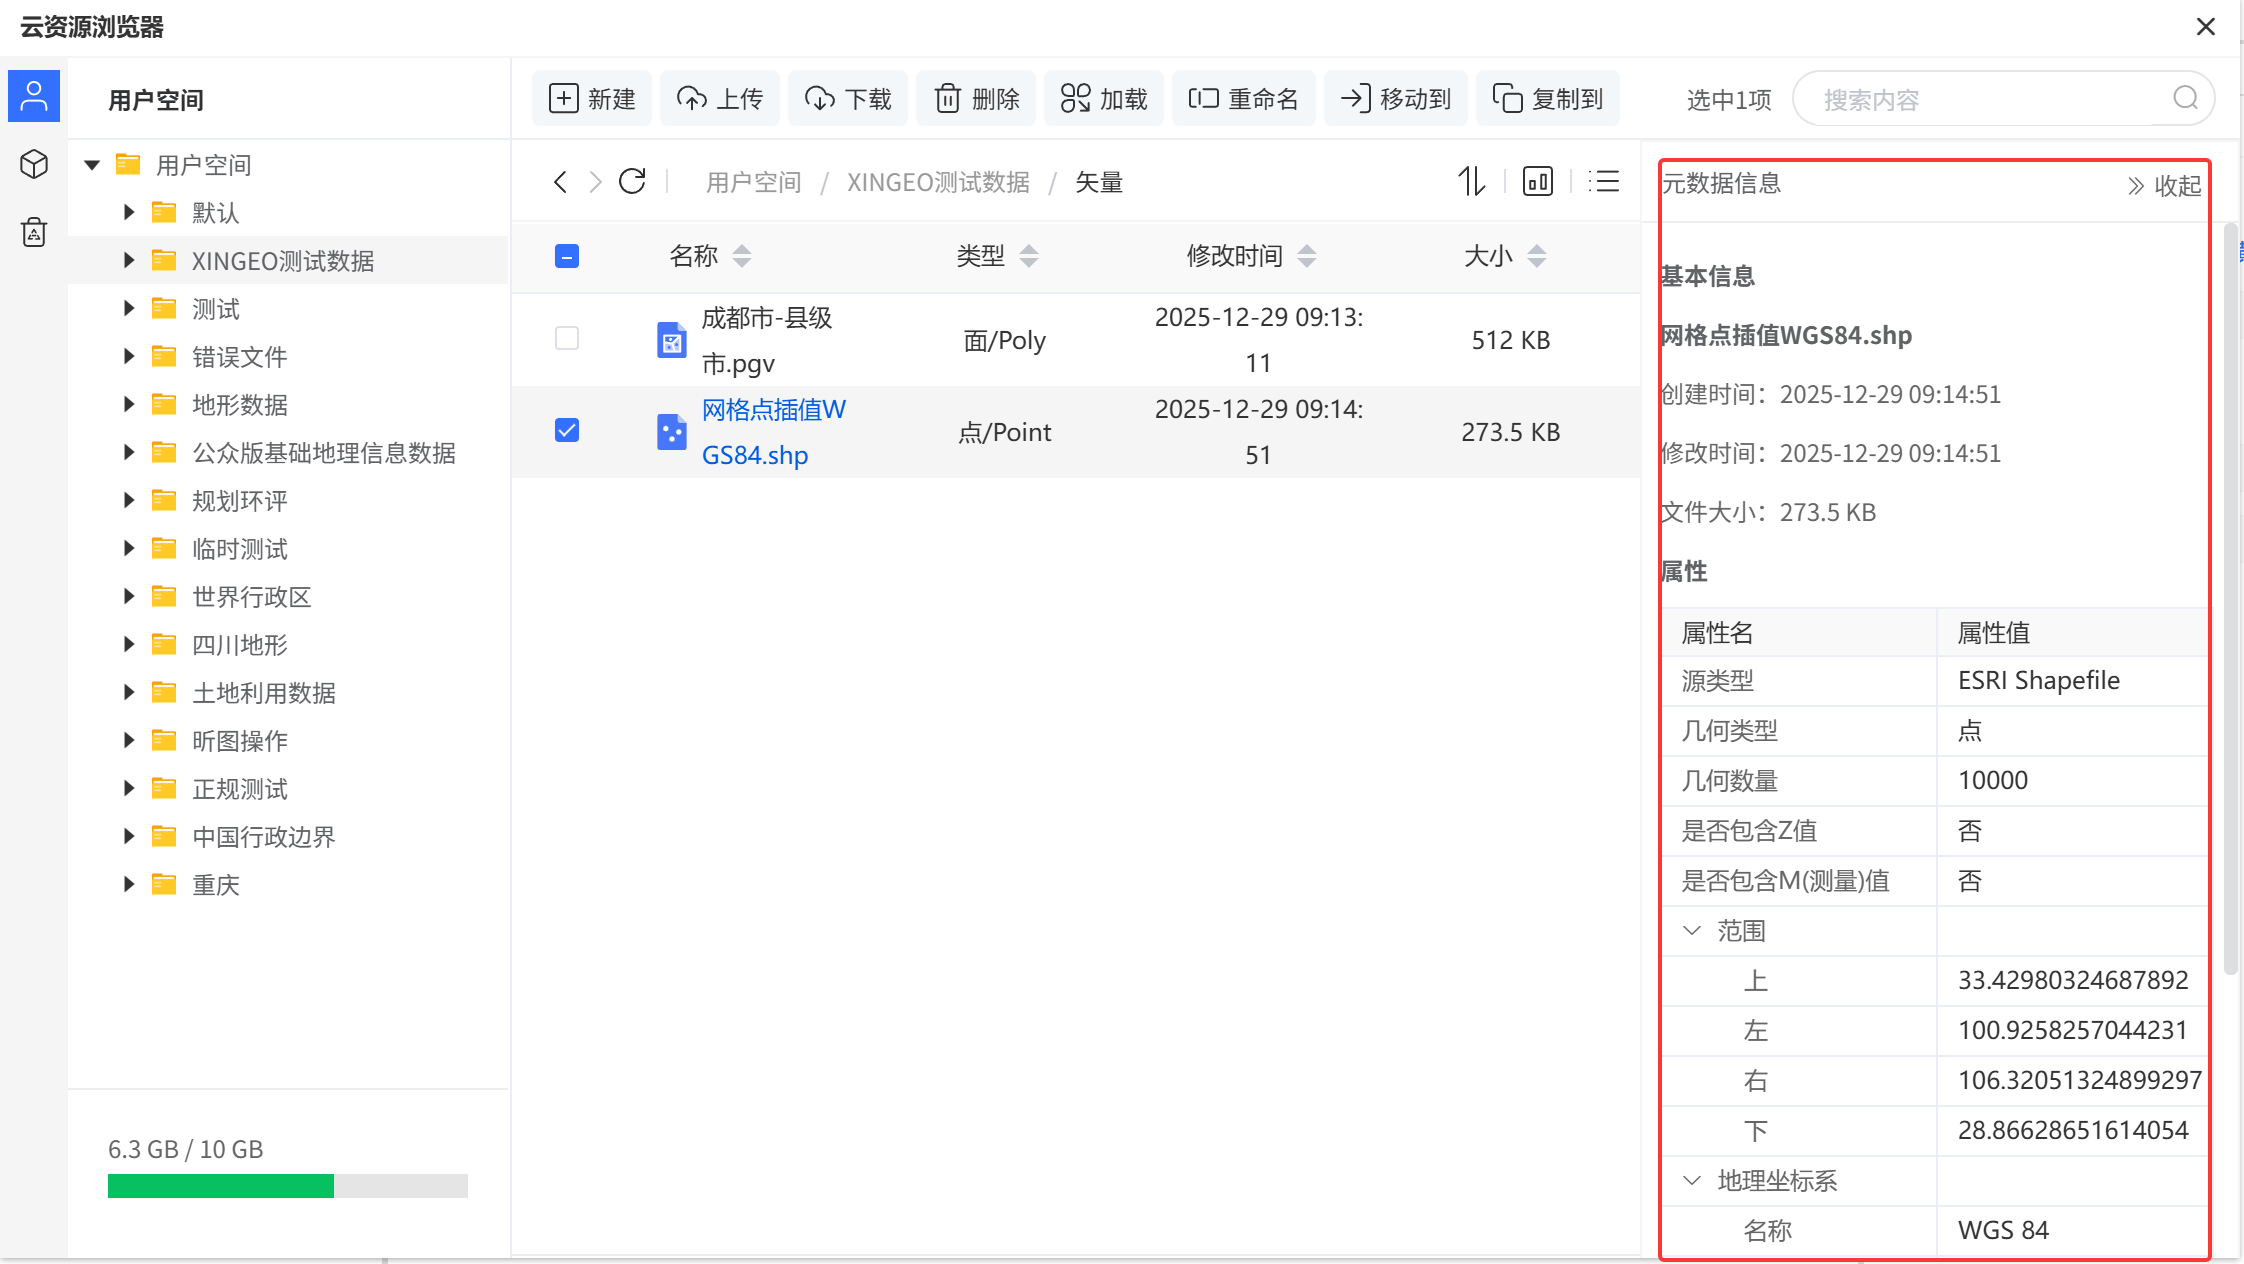Image resolution: width=2244 pixels, height=1264 pixels.
Task: Click the 点/Point type cell
Action: [x=1005, y=432]
